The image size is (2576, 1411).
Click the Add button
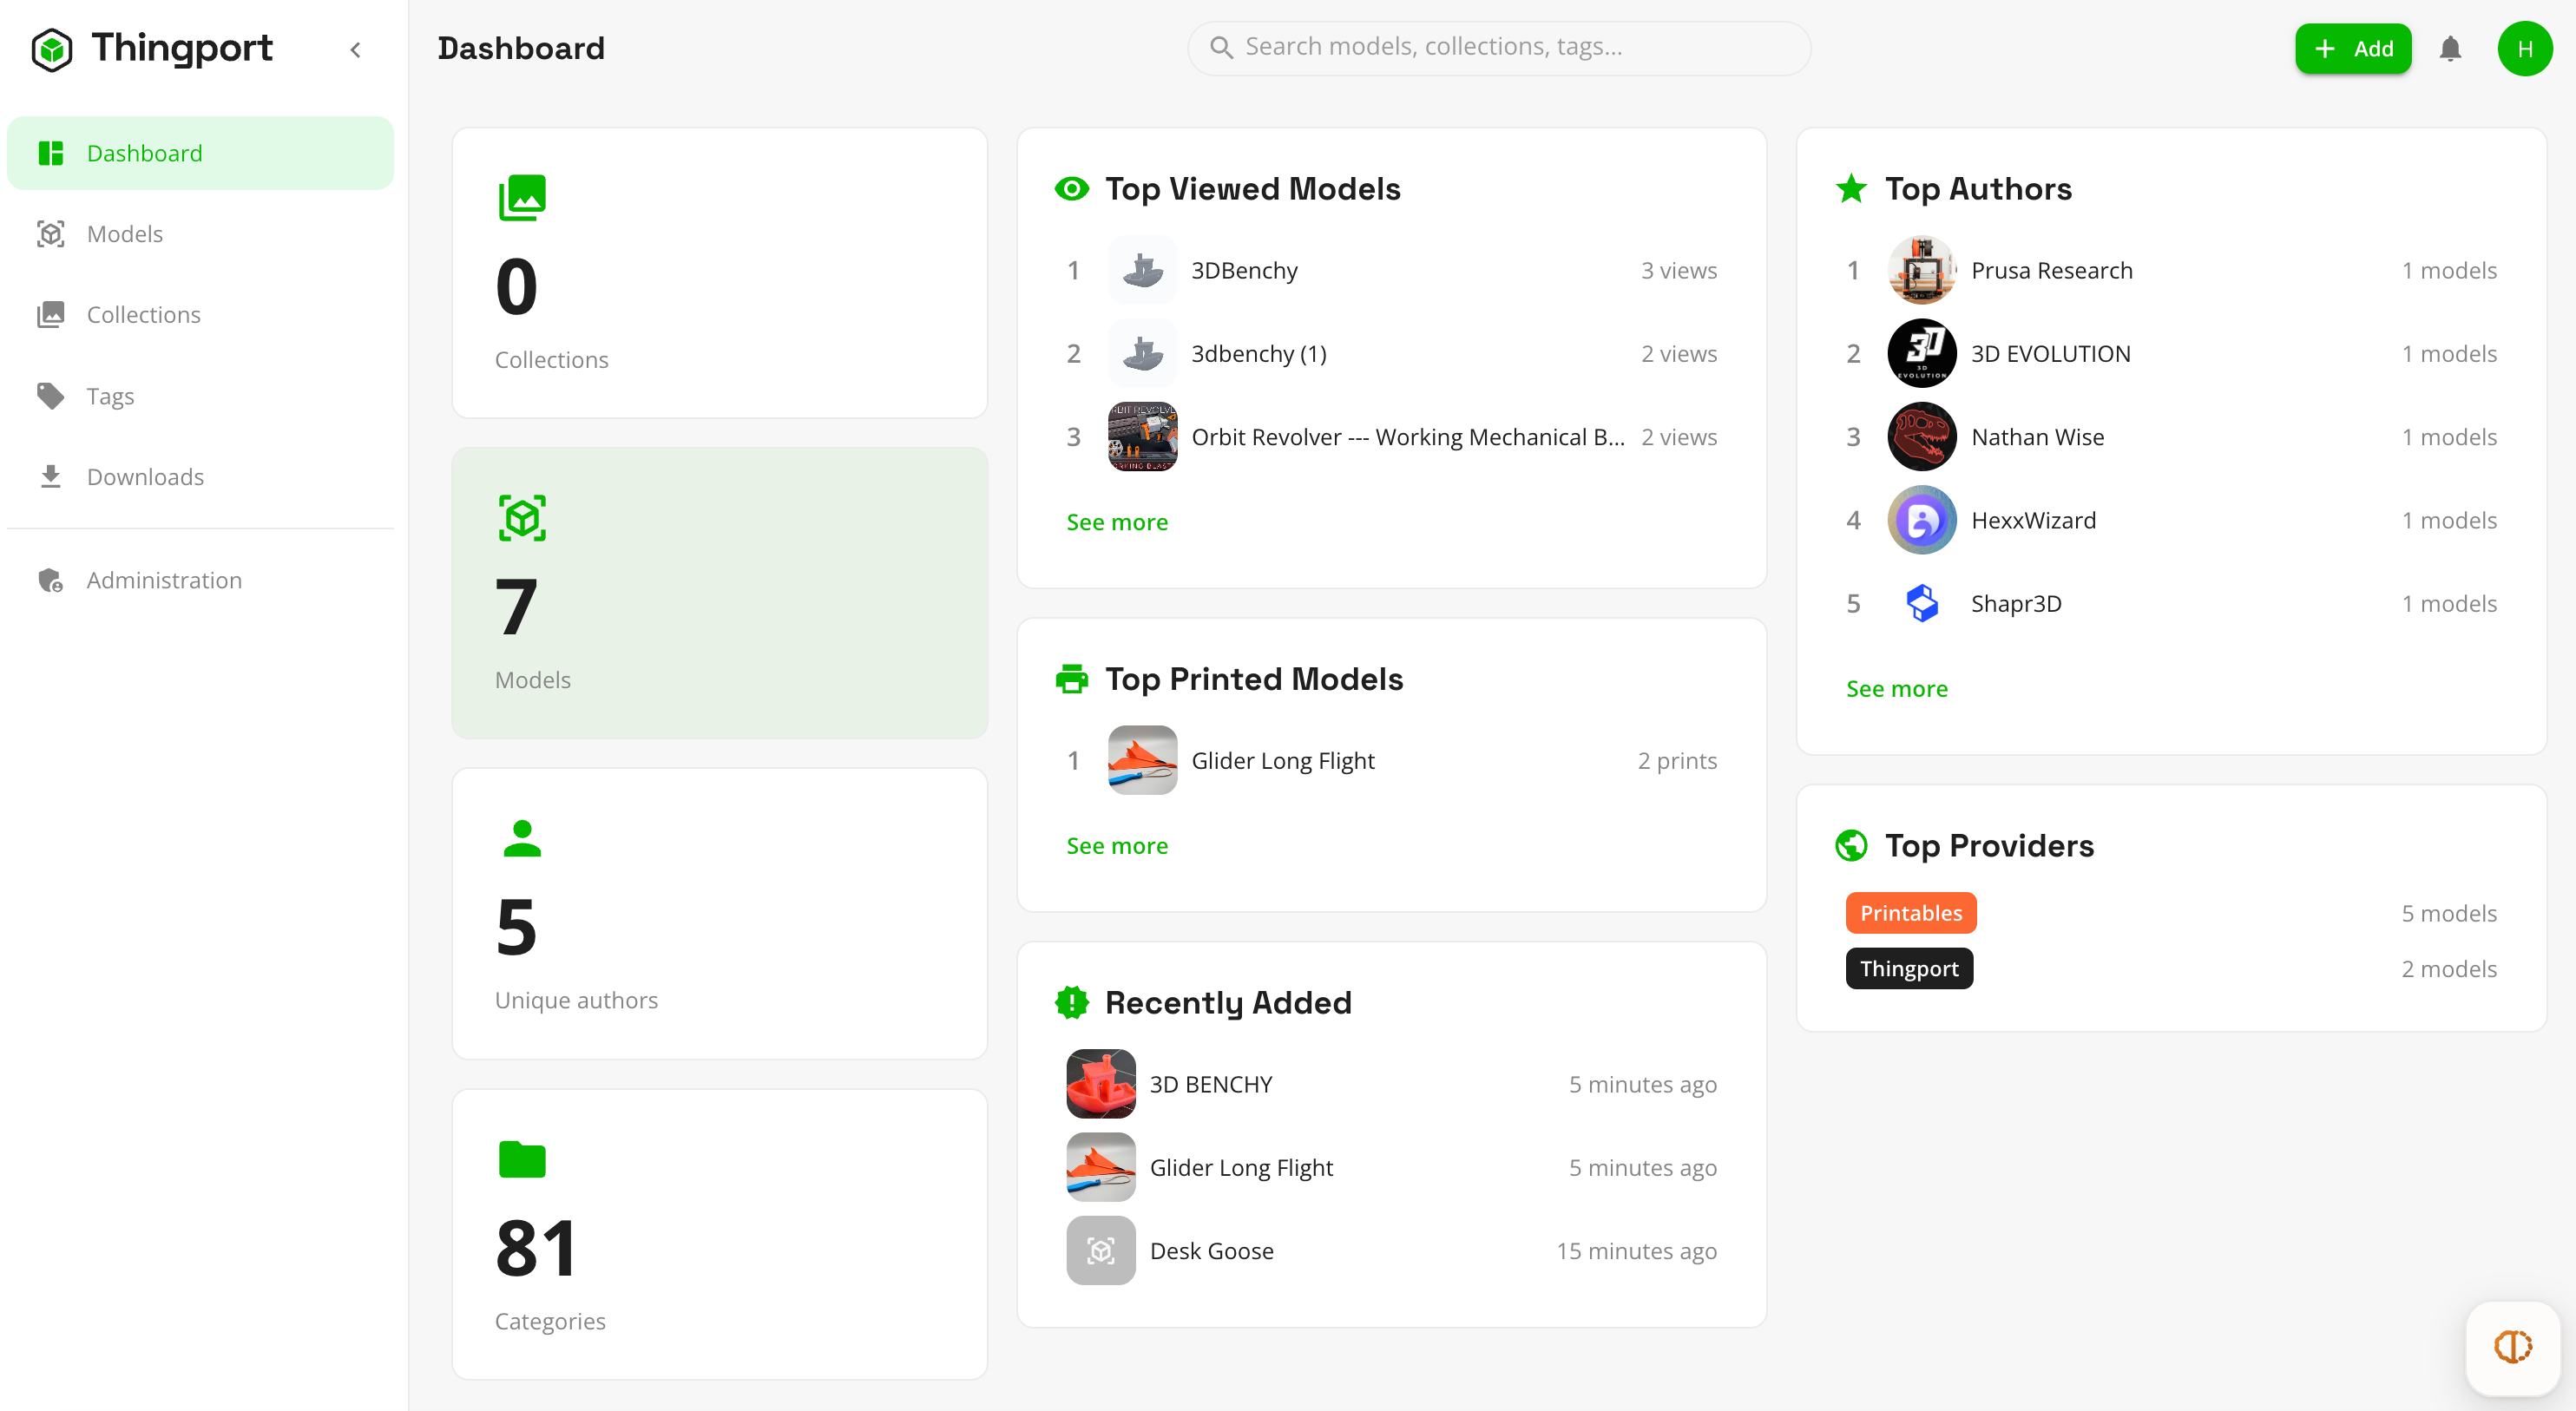click(x=2352, y=48)
